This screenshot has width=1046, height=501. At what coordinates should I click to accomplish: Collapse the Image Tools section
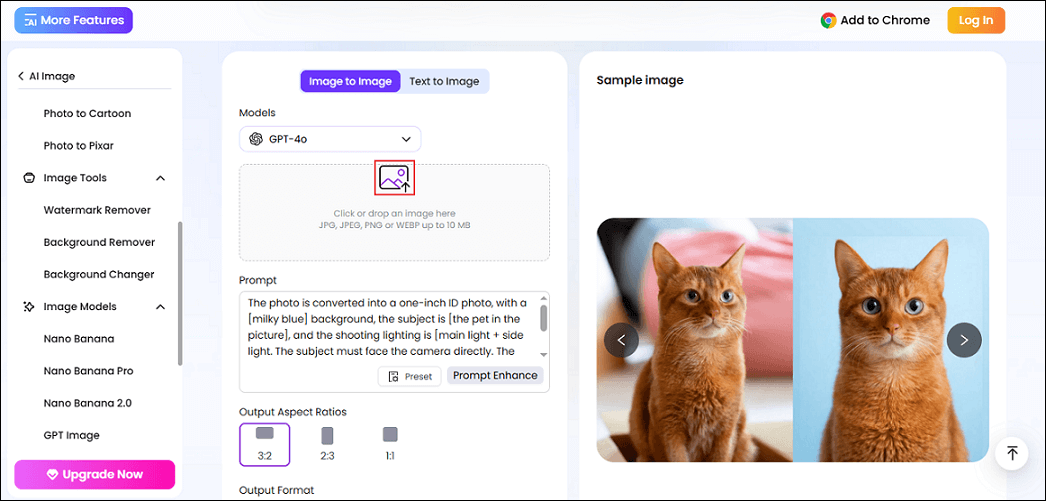(x=160, y=178)
